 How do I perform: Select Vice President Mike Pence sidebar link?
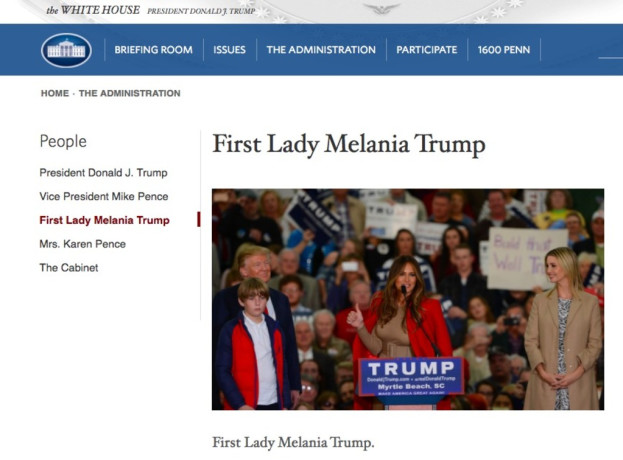tap(104, 197)
